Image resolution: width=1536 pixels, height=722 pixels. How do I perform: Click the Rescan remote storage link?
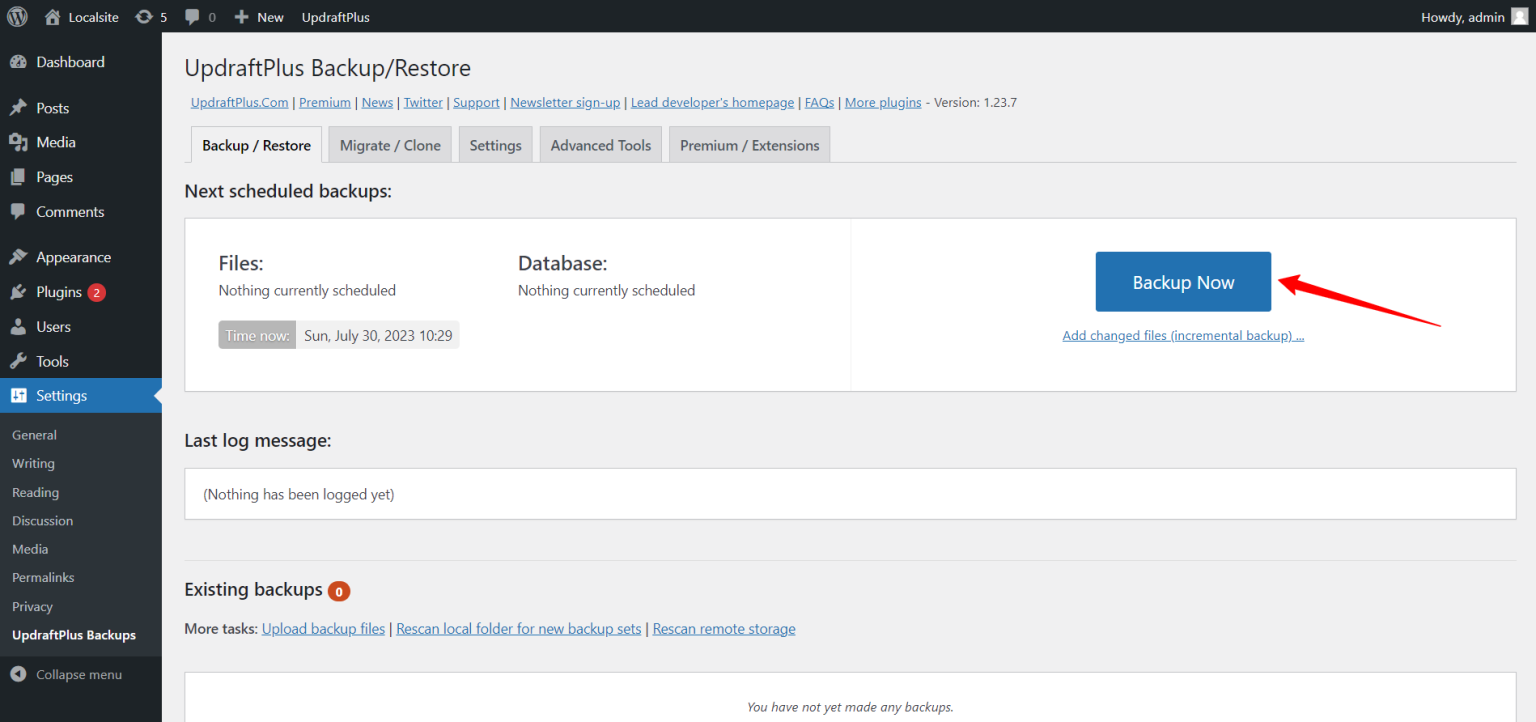tap(724, 628)
